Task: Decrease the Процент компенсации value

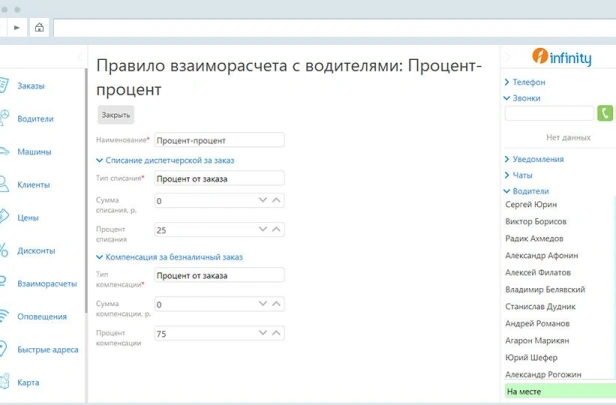Action: coord(263,334)
